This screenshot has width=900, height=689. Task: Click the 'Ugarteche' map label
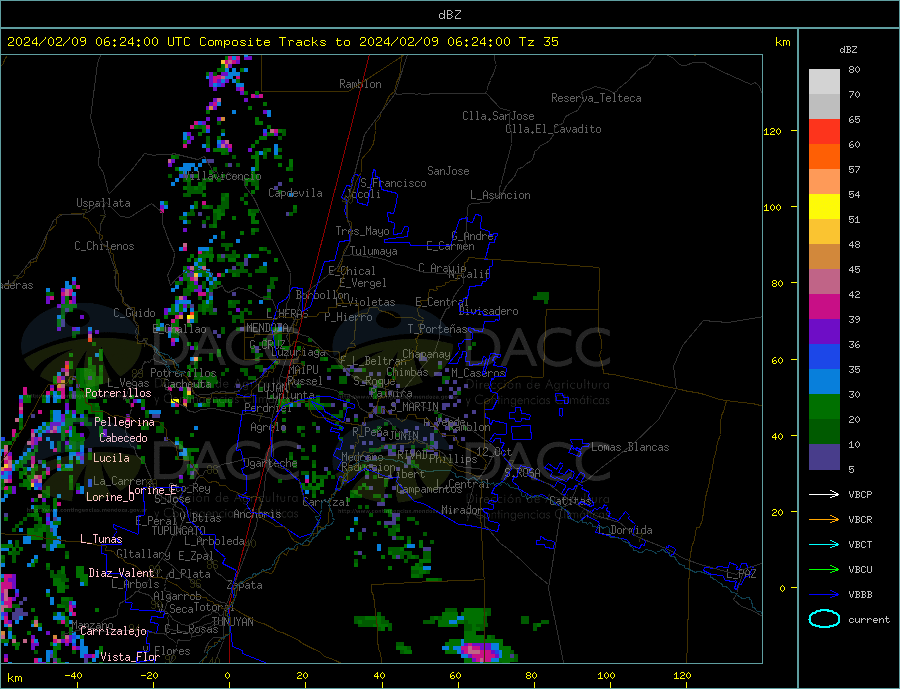click(x=270, y=463)
